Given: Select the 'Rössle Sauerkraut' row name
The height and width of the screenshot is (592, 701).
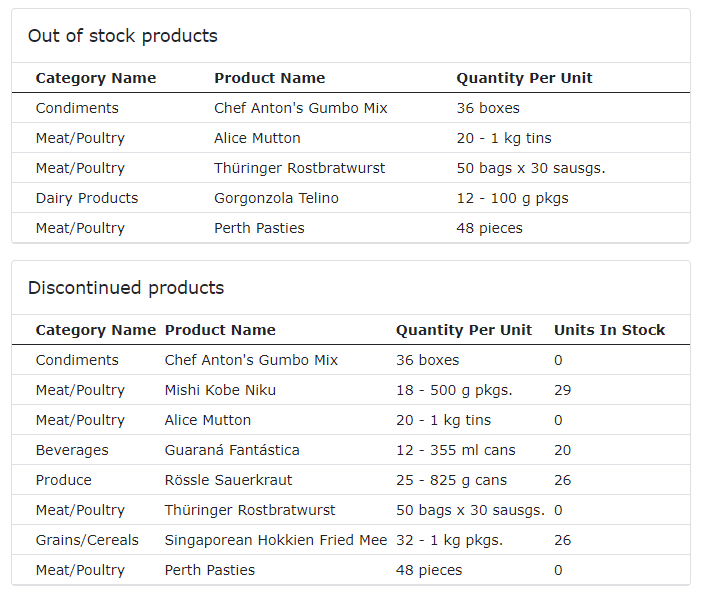Looking at the screenshot, I should 228,480.
